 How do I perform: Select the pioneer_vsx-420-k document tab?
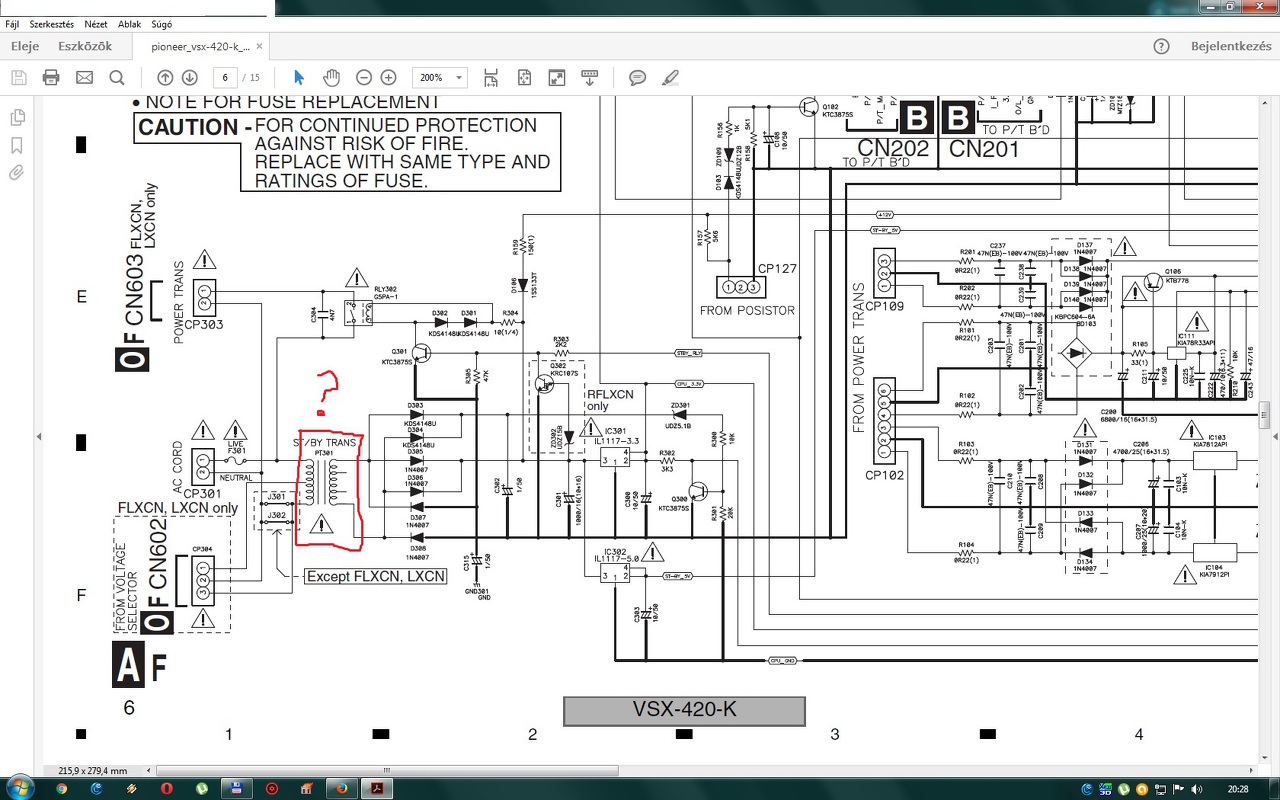tap(200, 47)
